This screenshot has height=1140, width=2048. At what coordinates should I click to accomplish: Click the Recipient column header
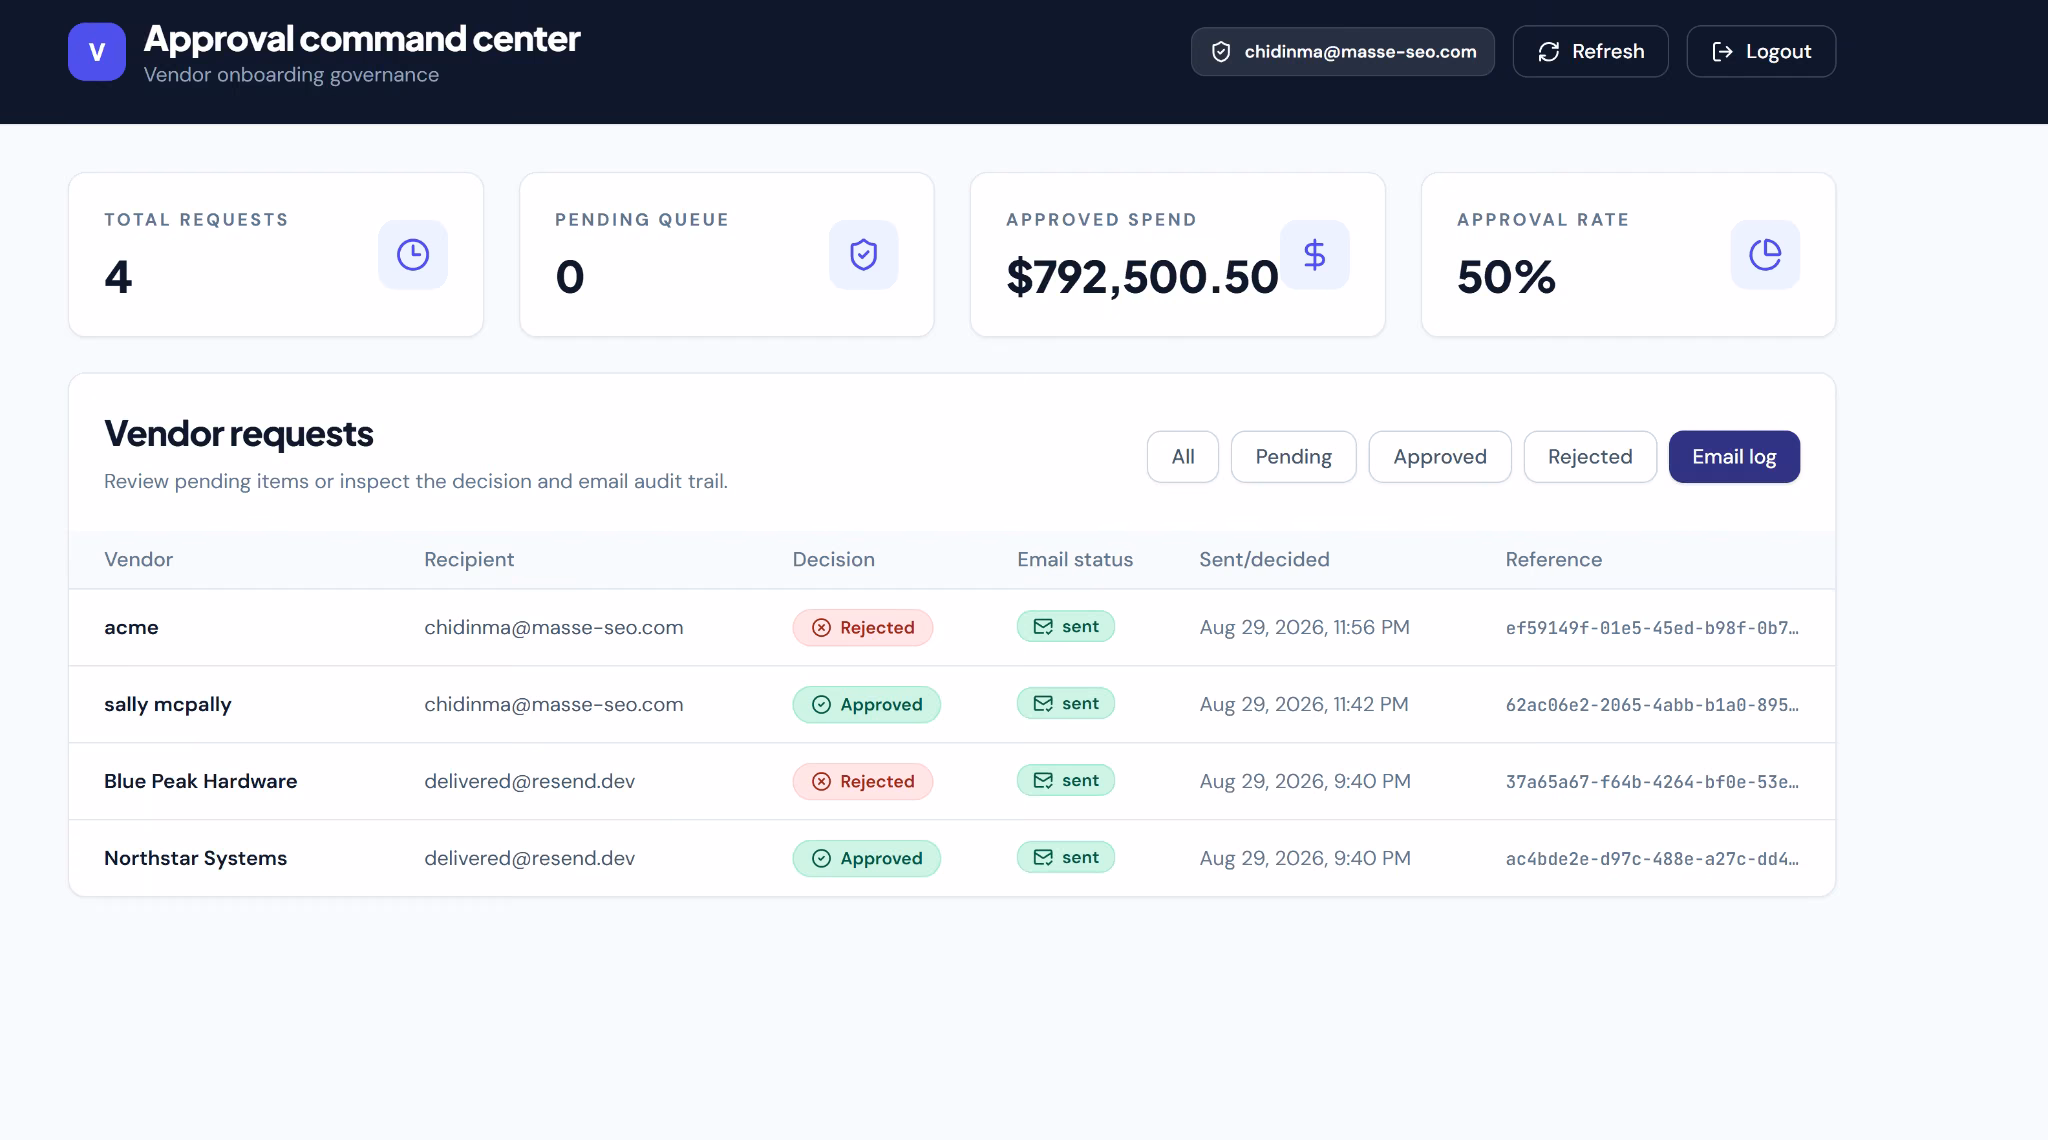click(469, 560)
